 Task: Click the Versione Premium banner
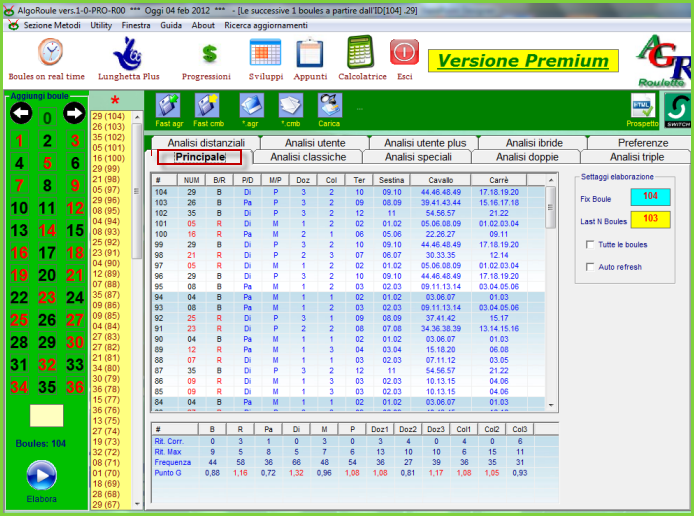click(523, 61)
